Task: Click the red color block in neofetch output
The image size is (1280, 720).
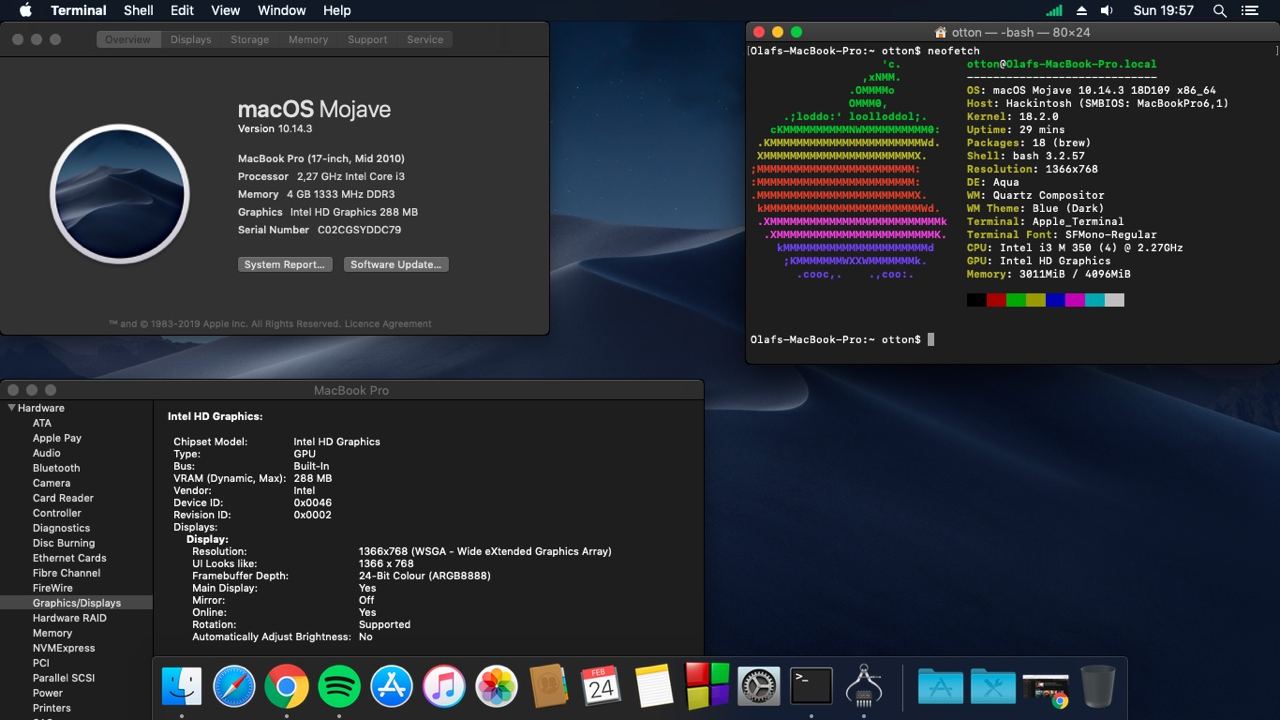Action: click(x=996, y=300)
